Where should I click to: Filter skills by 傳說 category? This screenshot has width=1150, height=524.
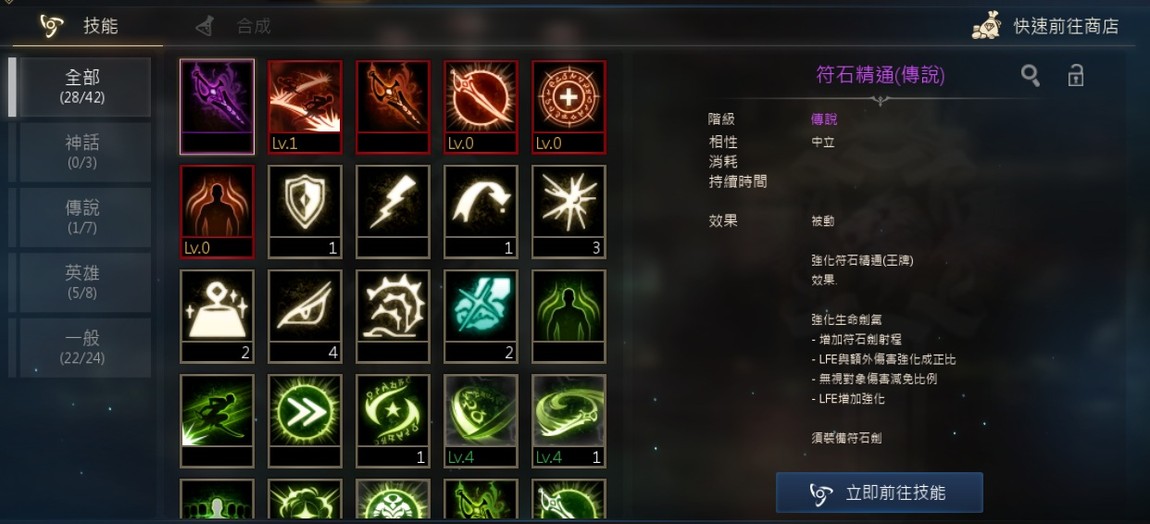82,217
